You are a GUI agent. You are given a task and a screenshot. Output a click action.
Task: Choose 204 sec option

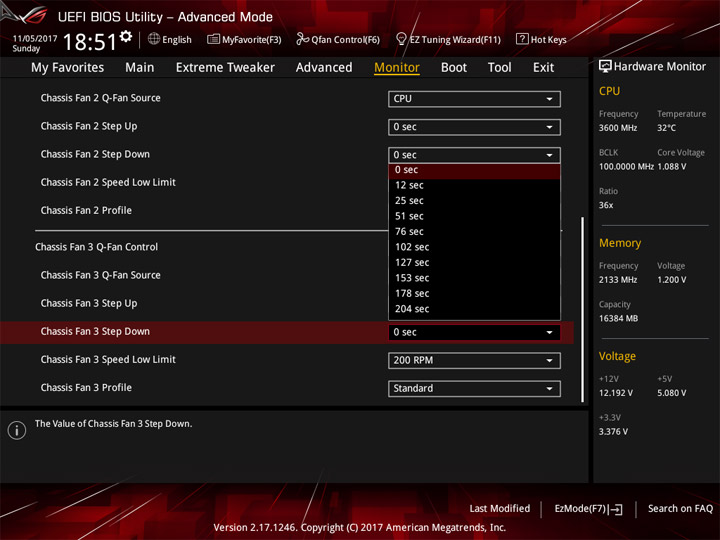pos(474,309)
